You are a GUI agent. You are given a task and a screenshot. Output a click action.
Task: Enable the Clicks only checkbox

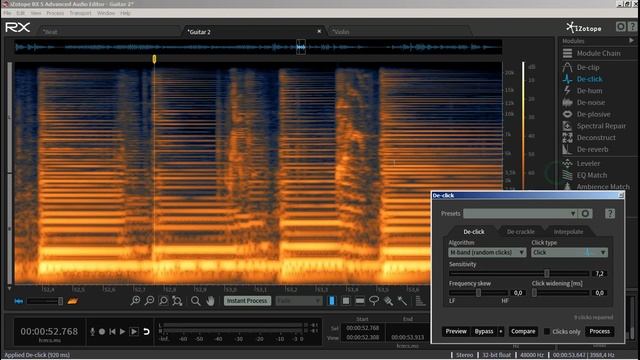(547, 331)
